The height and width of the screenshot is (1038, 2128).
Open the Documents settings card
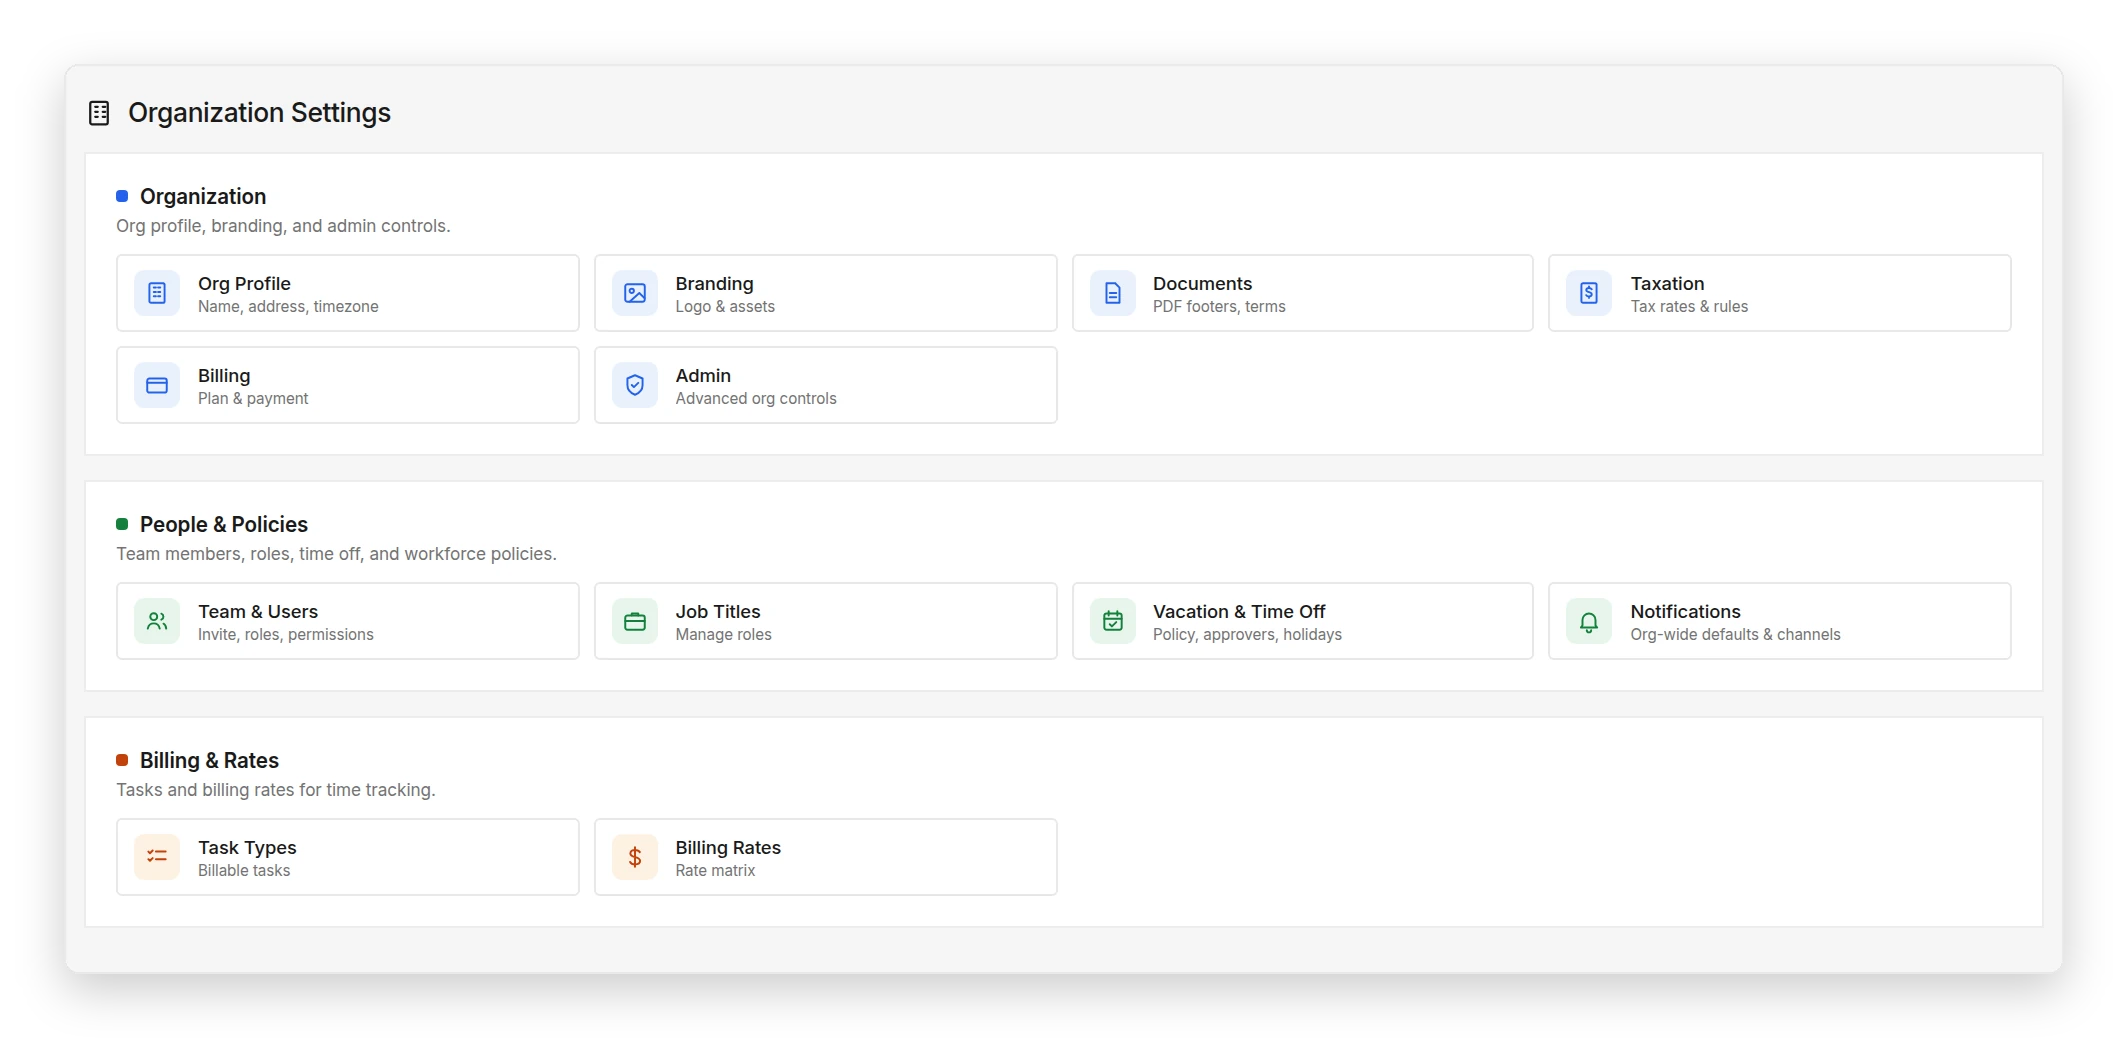tap(1303, 293)
